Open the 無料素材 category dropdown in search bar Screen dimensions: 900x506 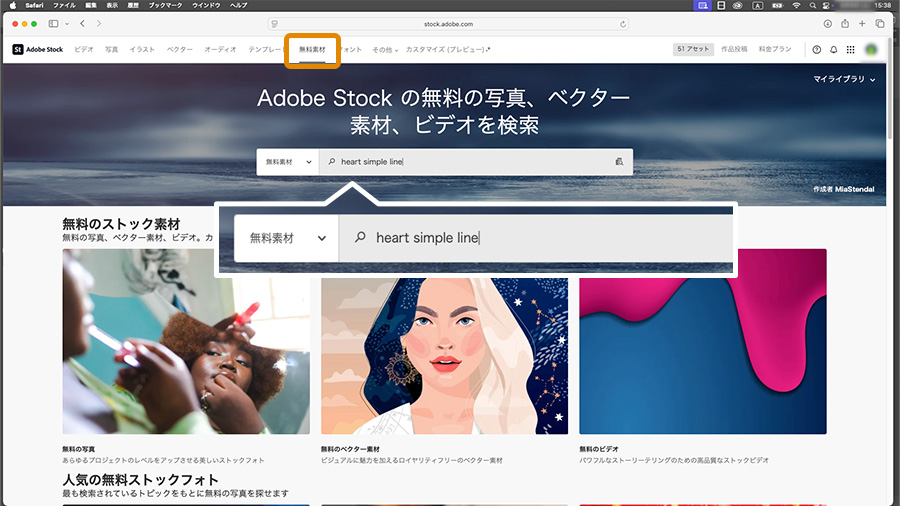(x=288, y=162)
